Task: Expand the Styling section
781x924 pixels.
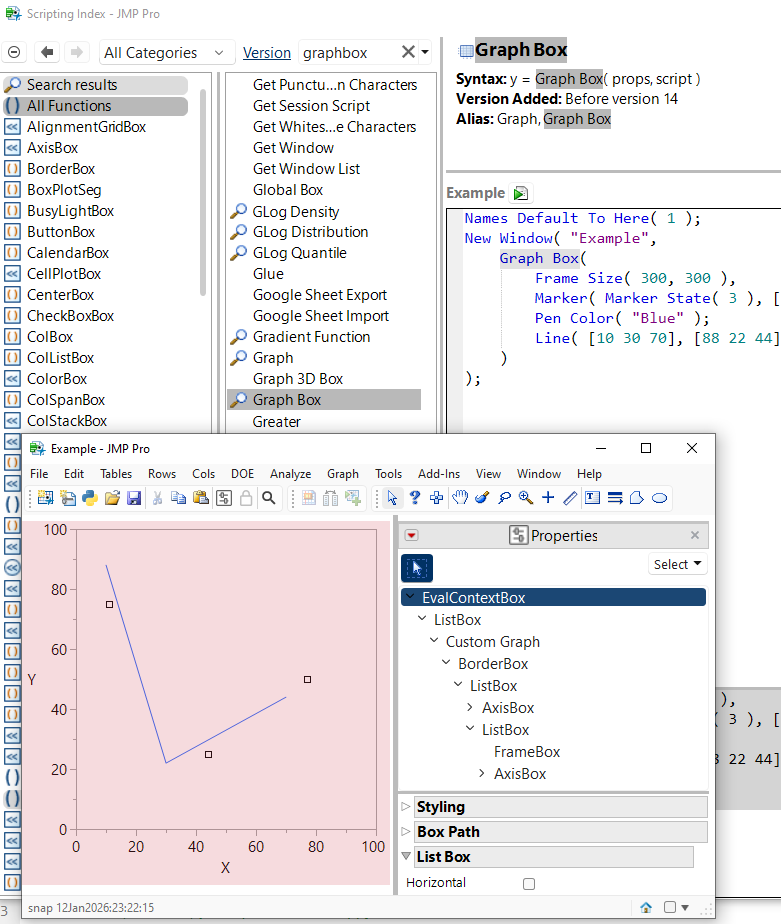Action: pos(406,807)
